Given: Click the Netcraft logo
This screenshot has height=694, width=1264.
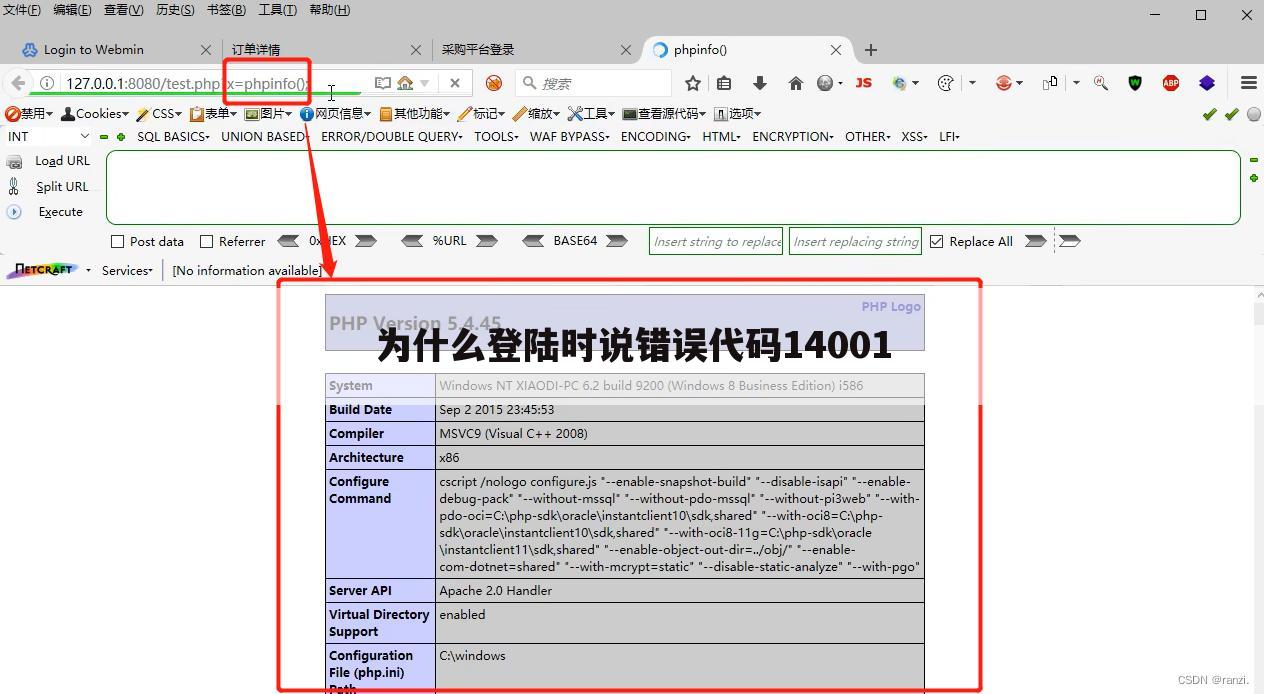Looking at the screenshot, I should pos(43,270).
